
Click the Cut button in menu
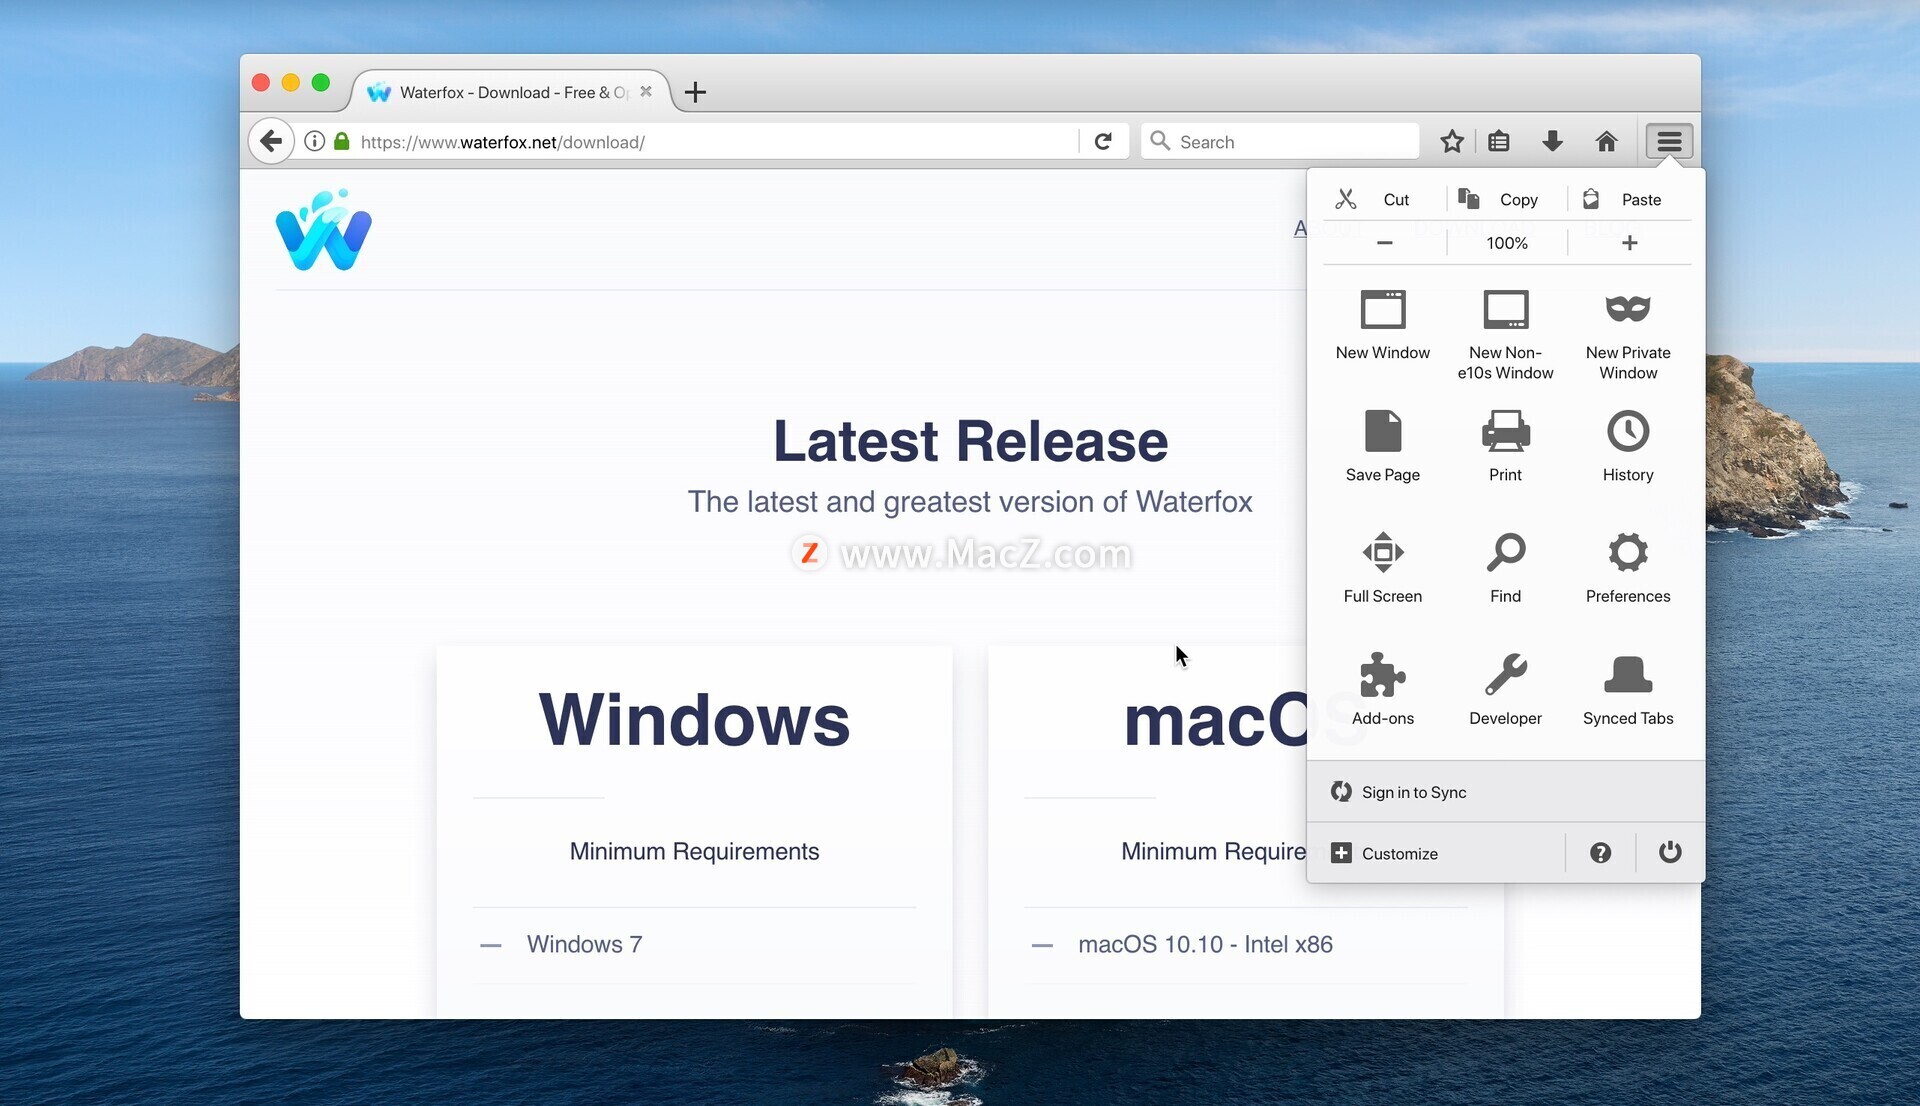pos(1384,199)
